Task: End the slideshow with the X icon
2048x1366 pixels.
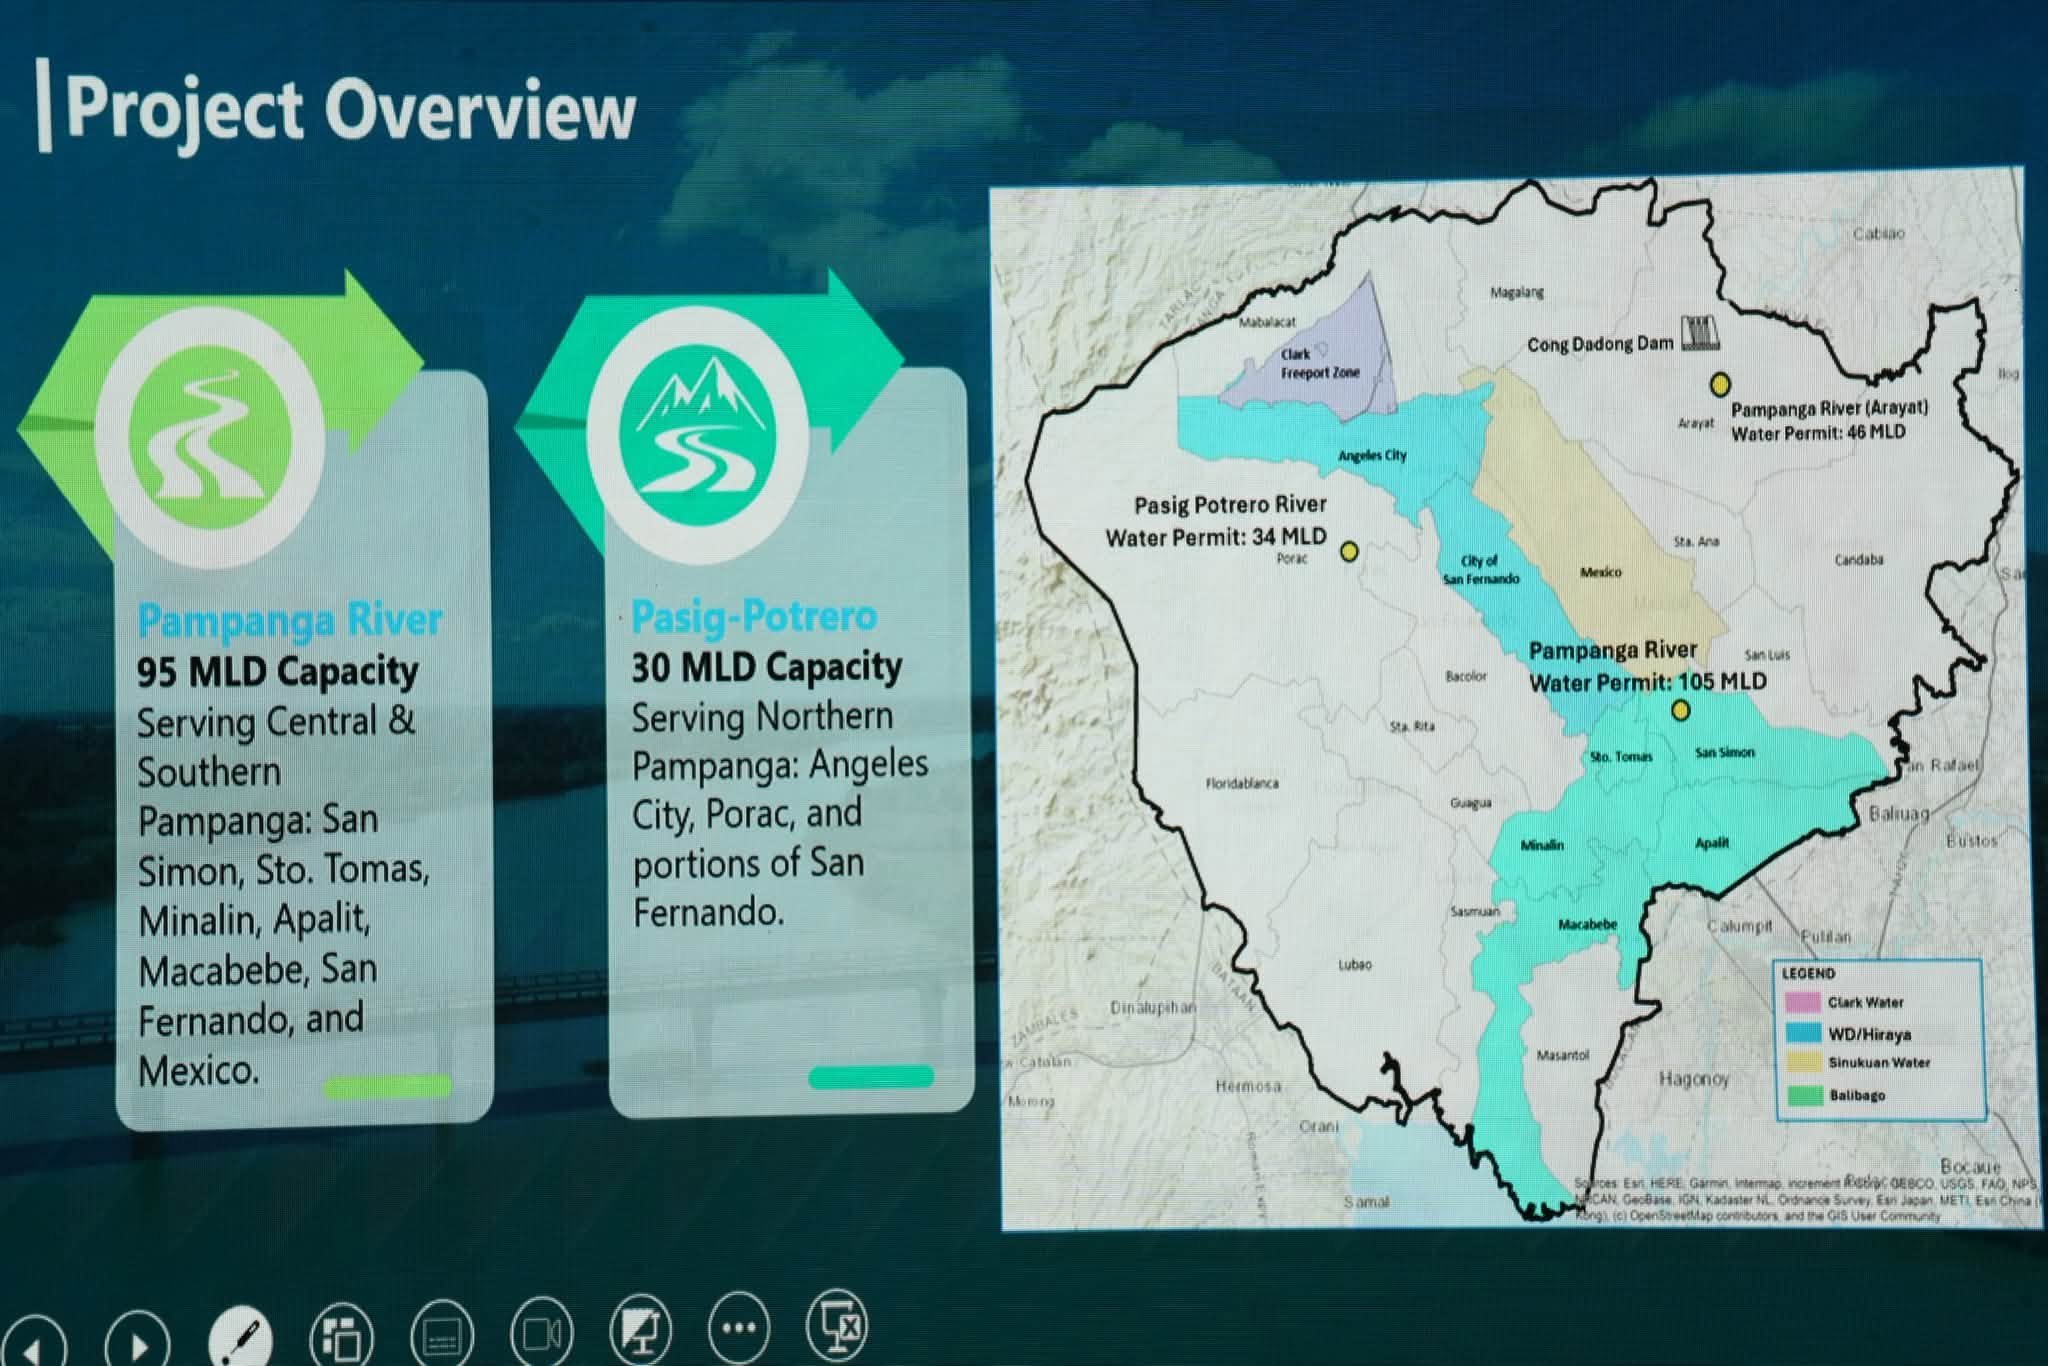Action: 837,1324
